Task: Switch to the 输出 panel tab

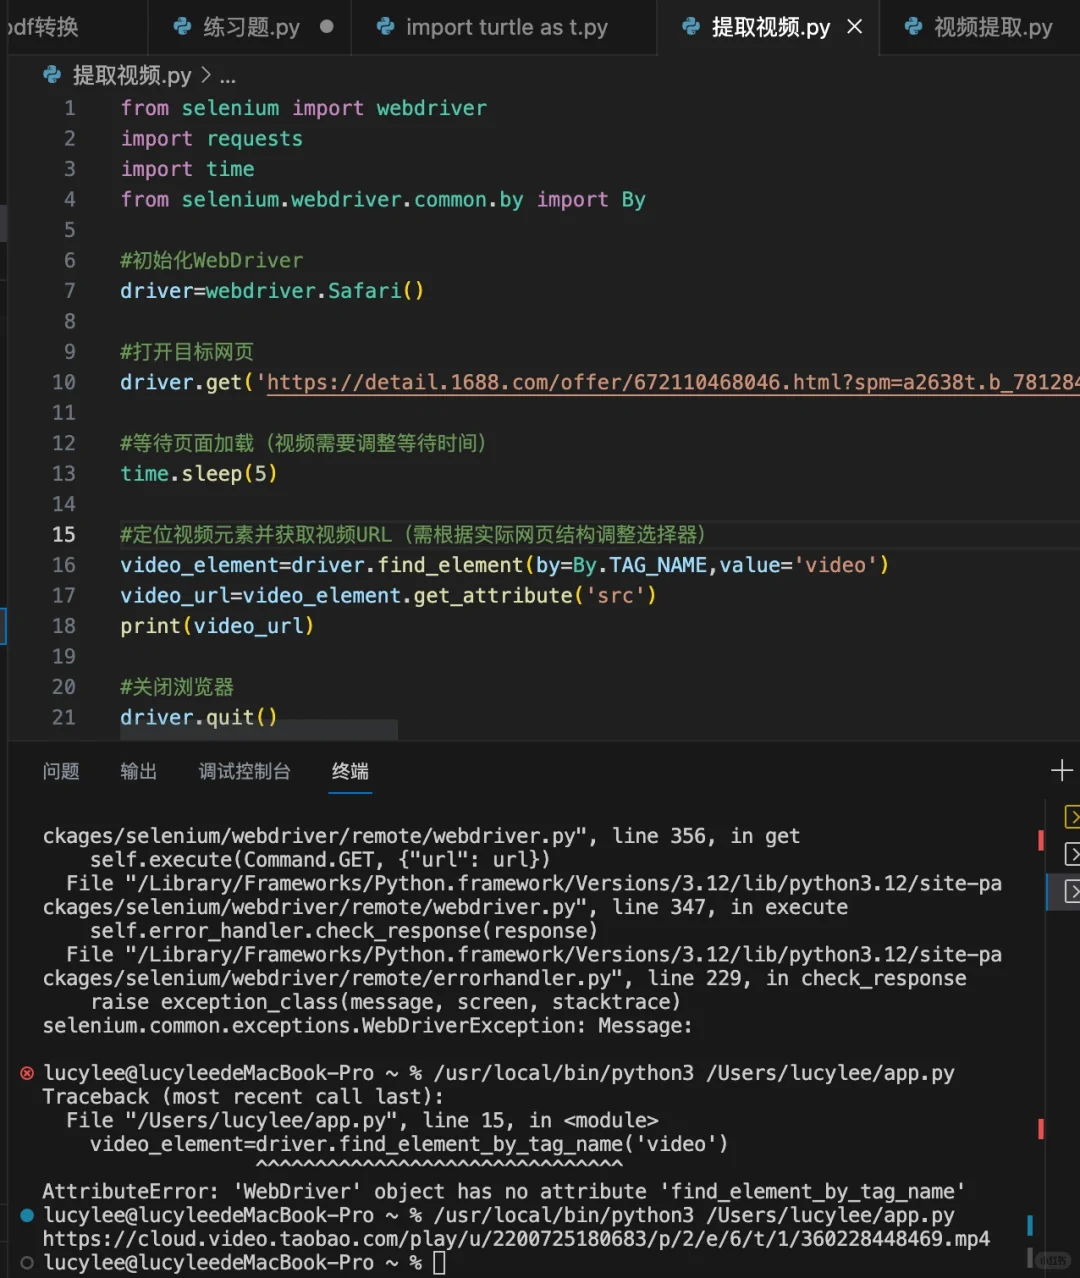Action: (139, 771)
